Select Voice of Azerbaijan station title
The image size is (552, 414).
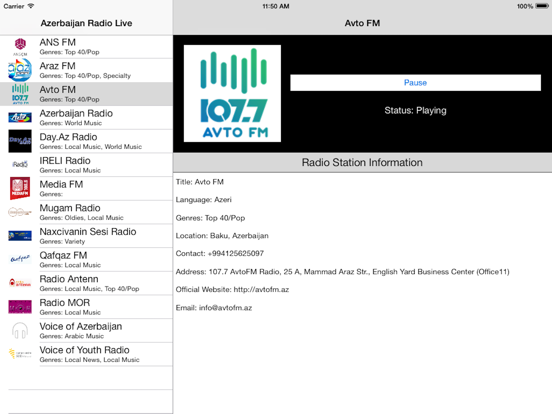tap(81, 326)
